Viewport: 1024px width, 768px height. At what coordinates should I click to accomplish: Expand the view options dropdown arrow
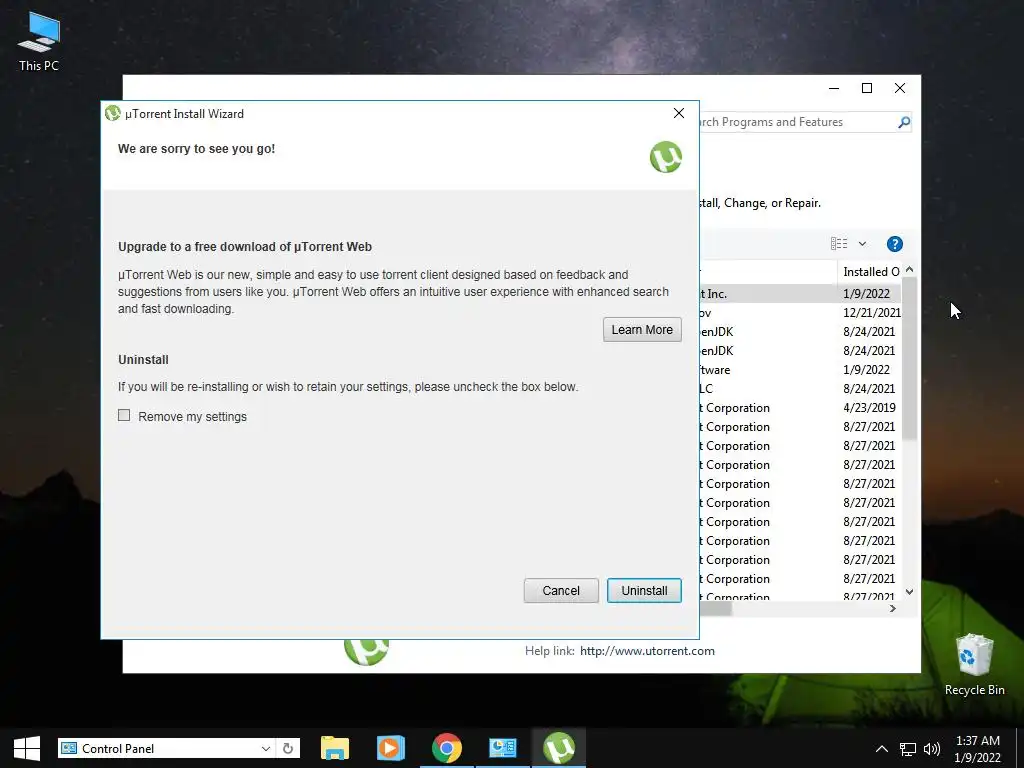[862, 244]
